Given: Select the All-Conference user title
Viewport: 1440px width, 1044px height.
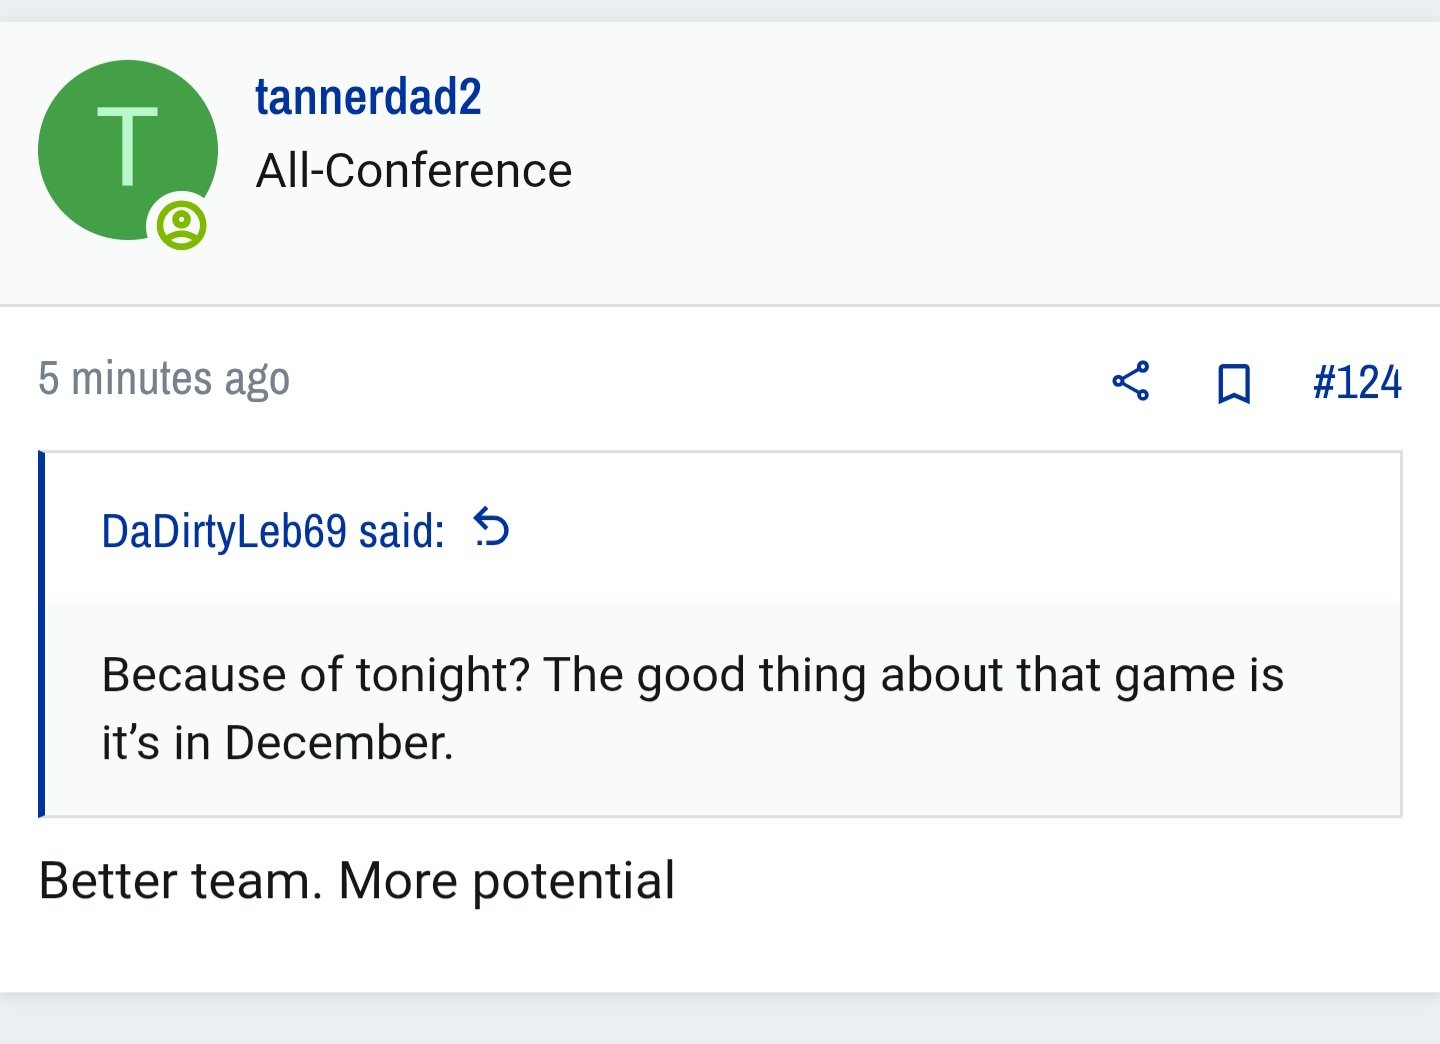Looking at the screenshot, I should (414, 171).
